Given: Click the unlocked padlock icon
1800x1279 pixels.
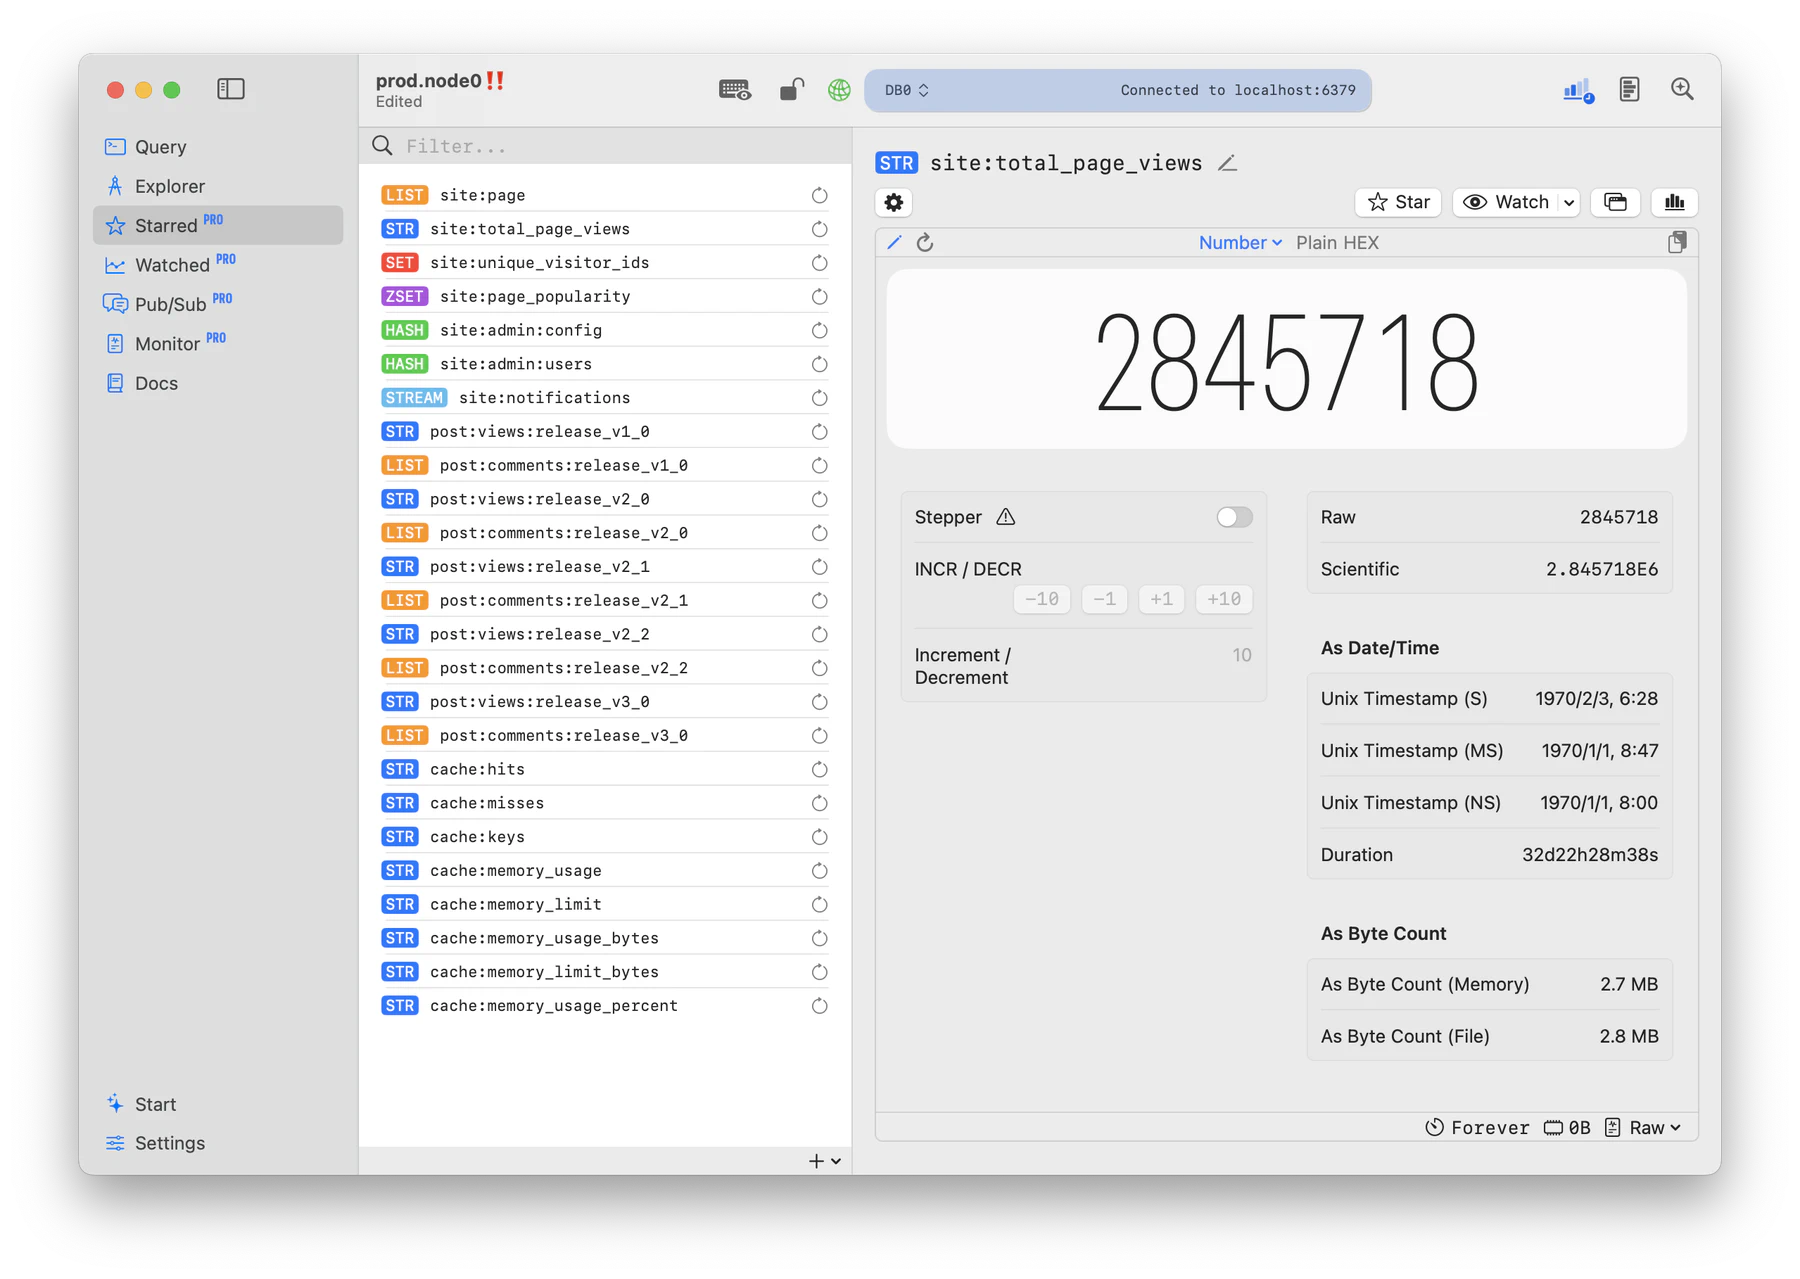Looking at the screenshot, I should [x=790, y=89].
